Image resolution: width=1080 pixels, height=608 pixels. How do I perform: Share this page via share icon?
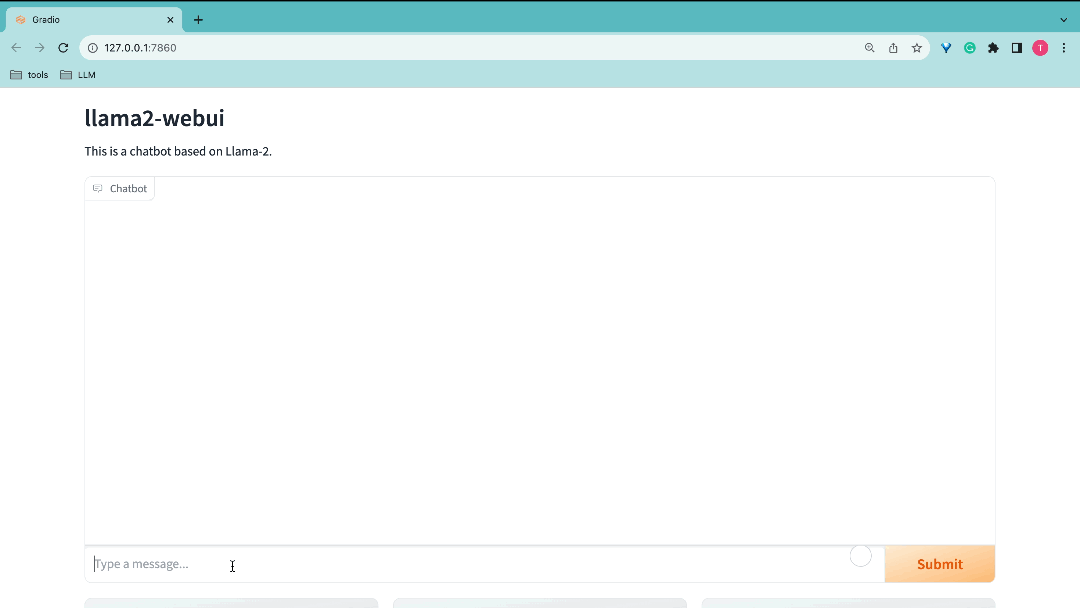[x=893, y=48]
